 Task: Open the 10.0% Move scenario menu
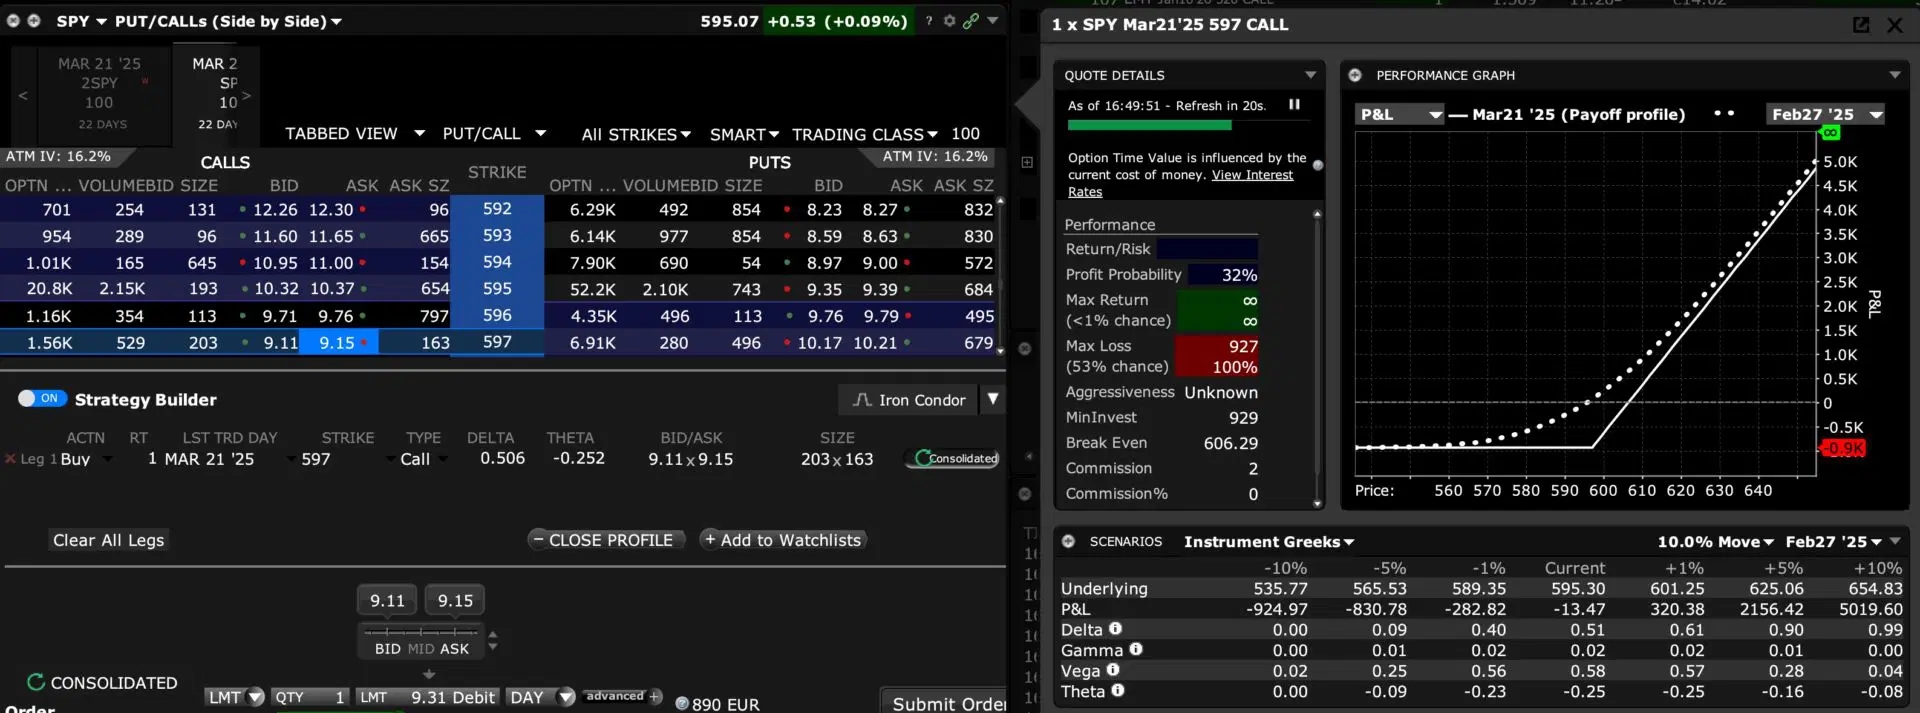1716,542
